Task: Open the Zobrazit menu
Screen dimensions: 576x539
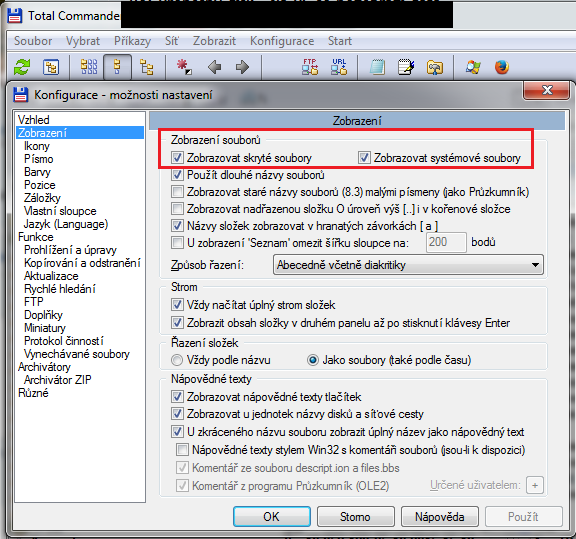Action: (x=215, y=41)
